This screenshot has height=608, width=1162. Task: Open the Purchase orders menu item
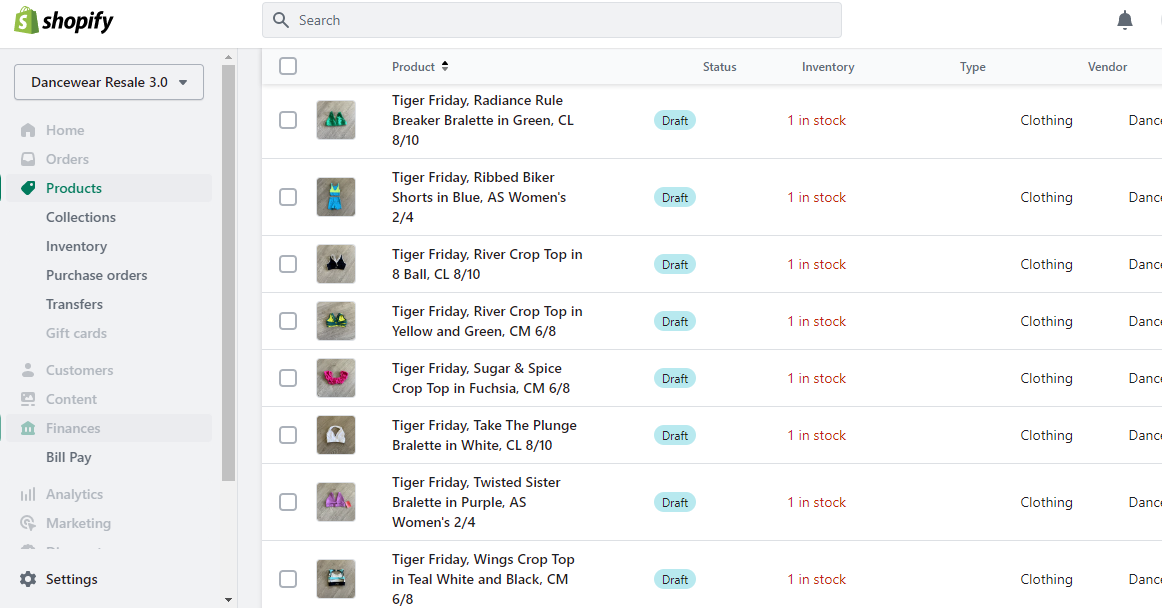(96, 275)
